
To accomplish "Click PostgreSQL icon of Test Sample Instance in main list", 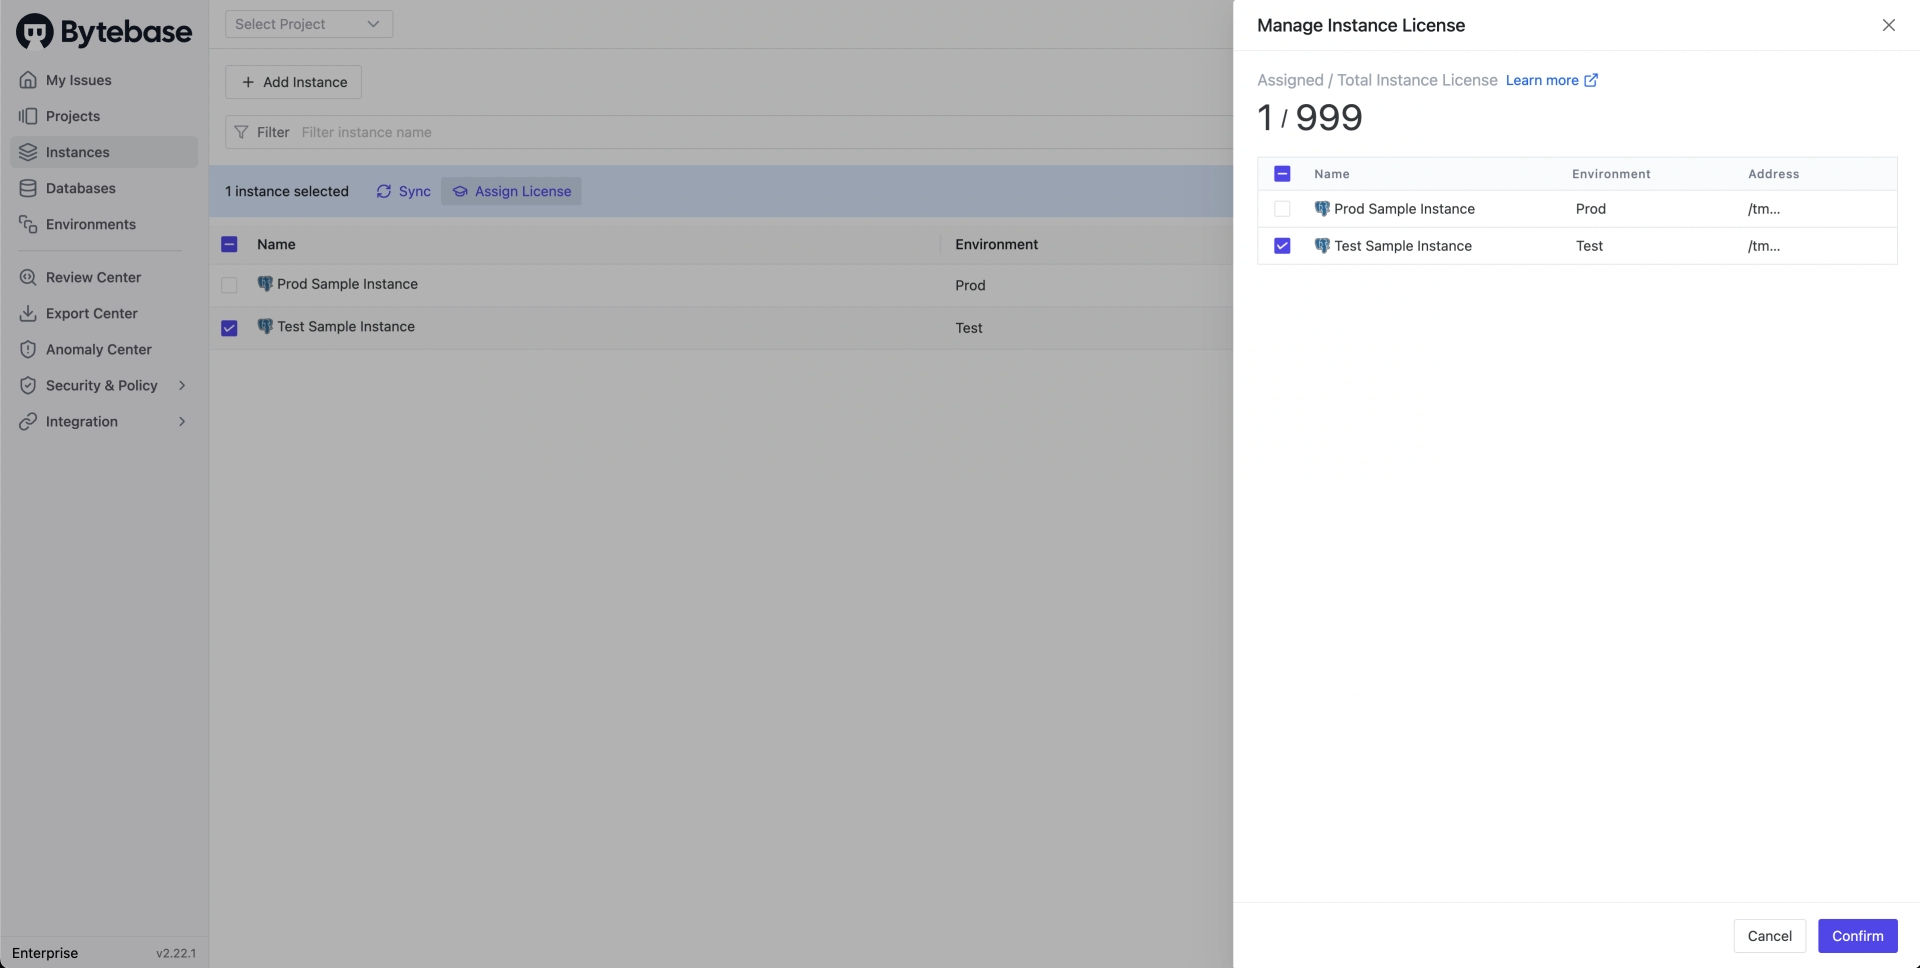I will [265, 326].
